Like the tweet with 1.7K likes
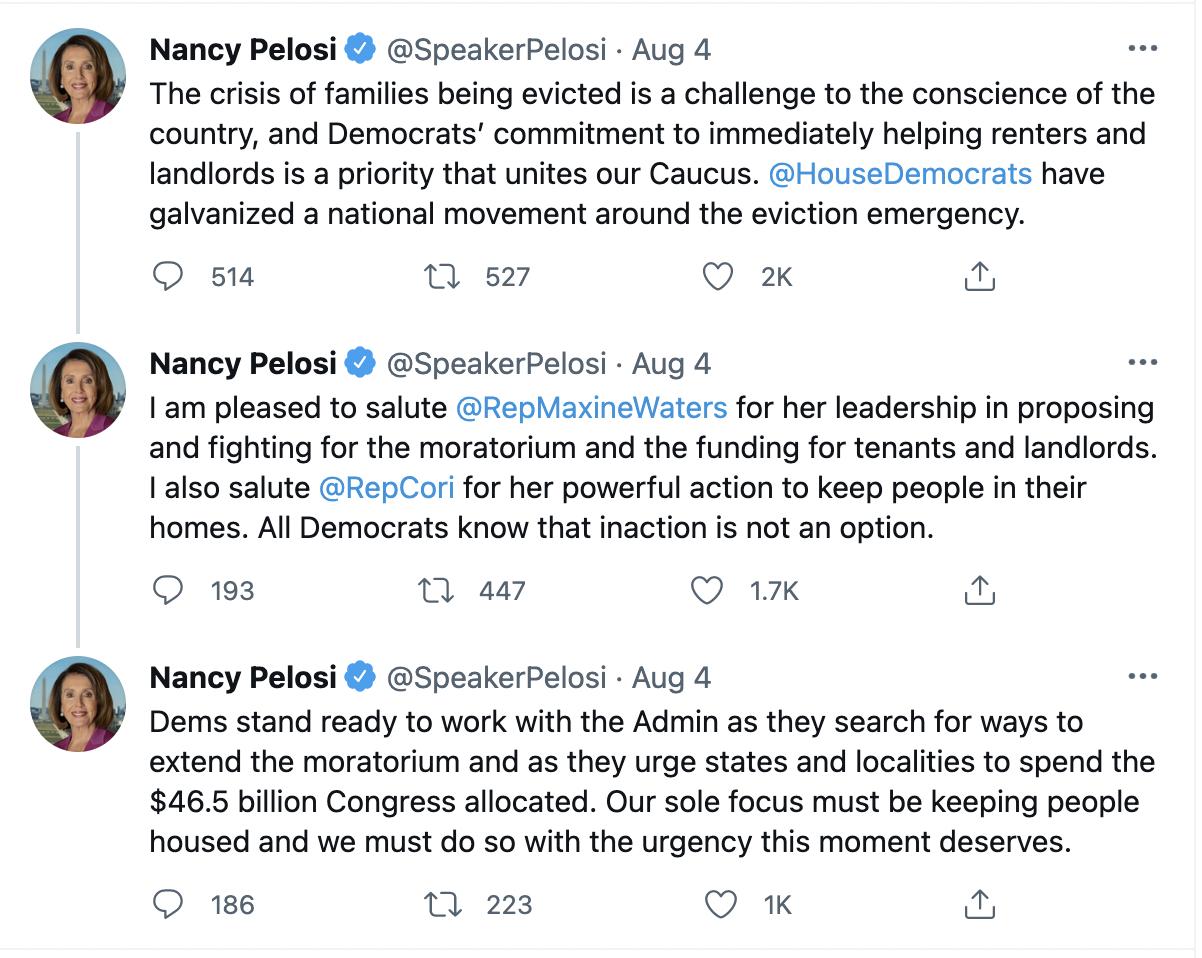 click(x=707, y=591)
